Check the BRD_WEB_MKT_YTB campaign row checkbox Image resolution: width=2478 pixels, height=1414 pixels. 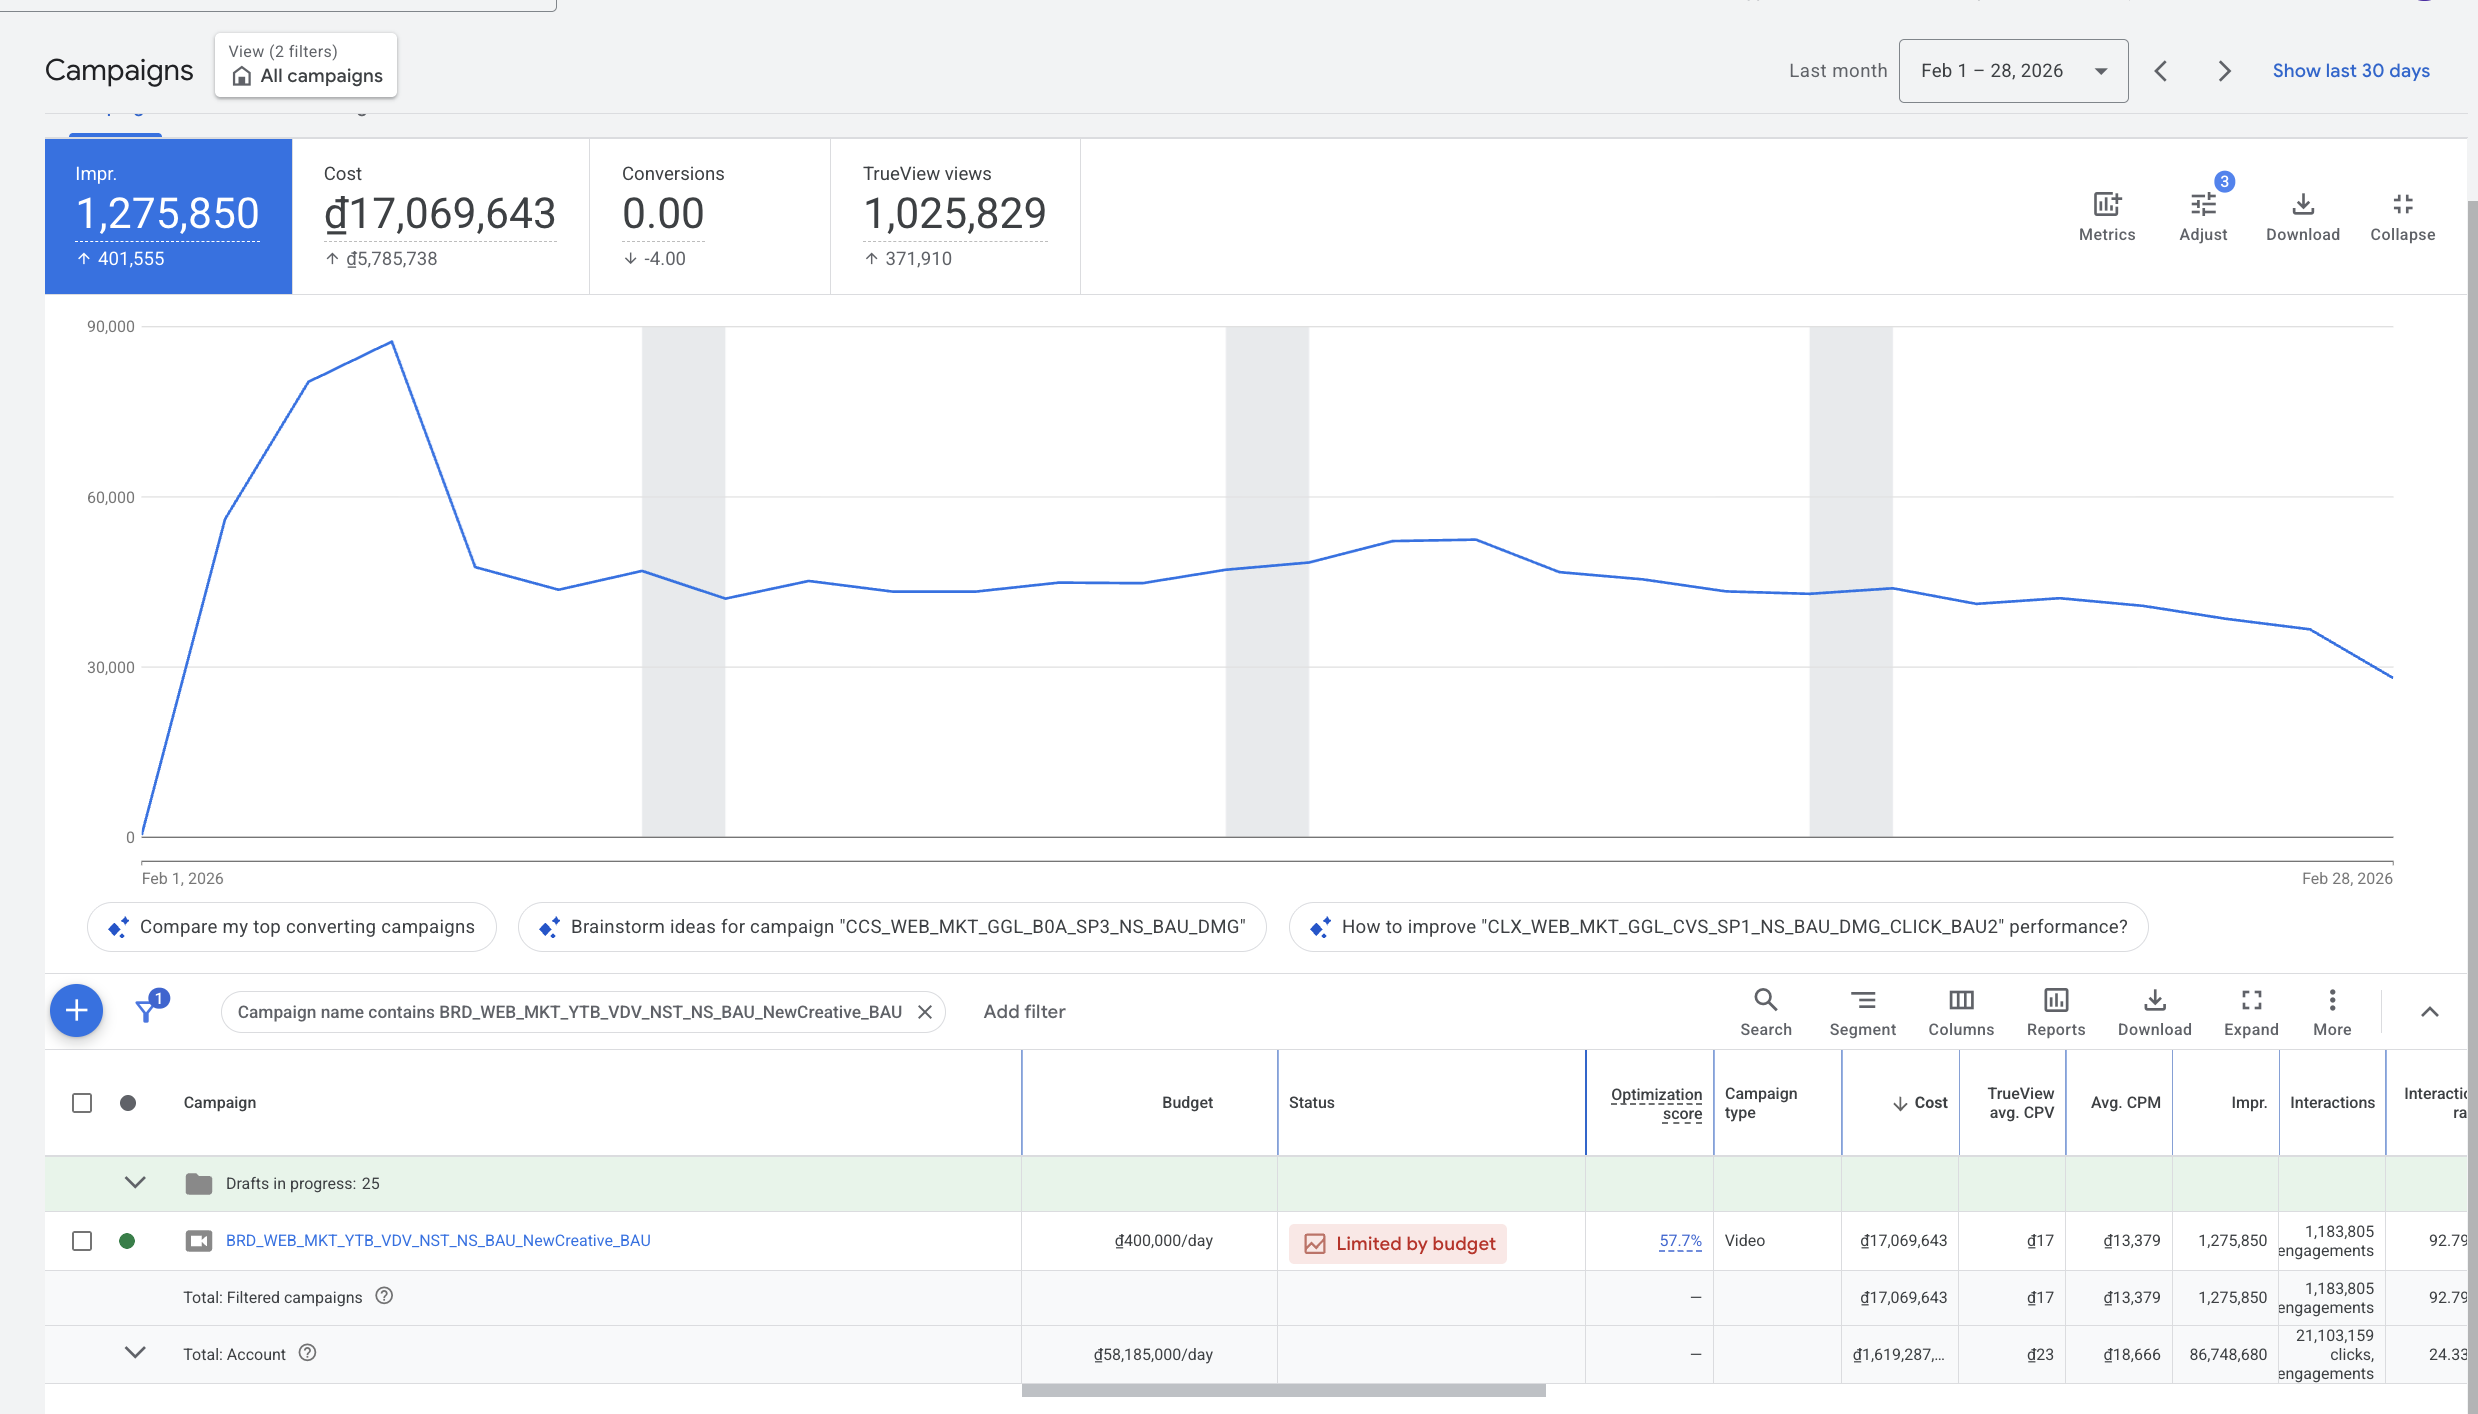coord(82,1241)
